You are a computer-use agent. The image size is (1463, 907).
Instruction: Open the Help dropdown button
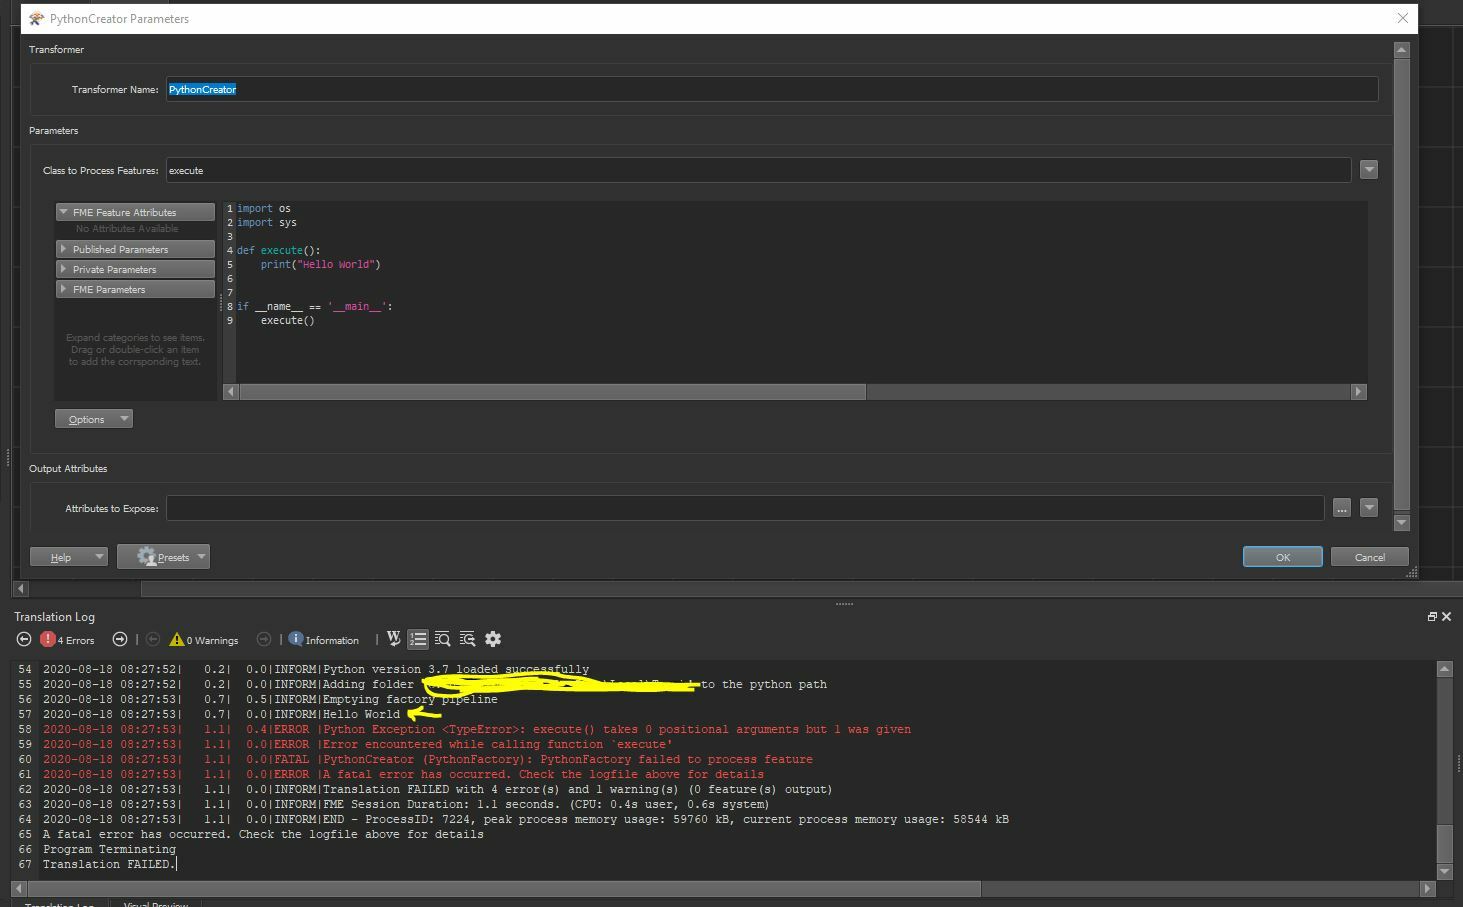click(69, 557)
